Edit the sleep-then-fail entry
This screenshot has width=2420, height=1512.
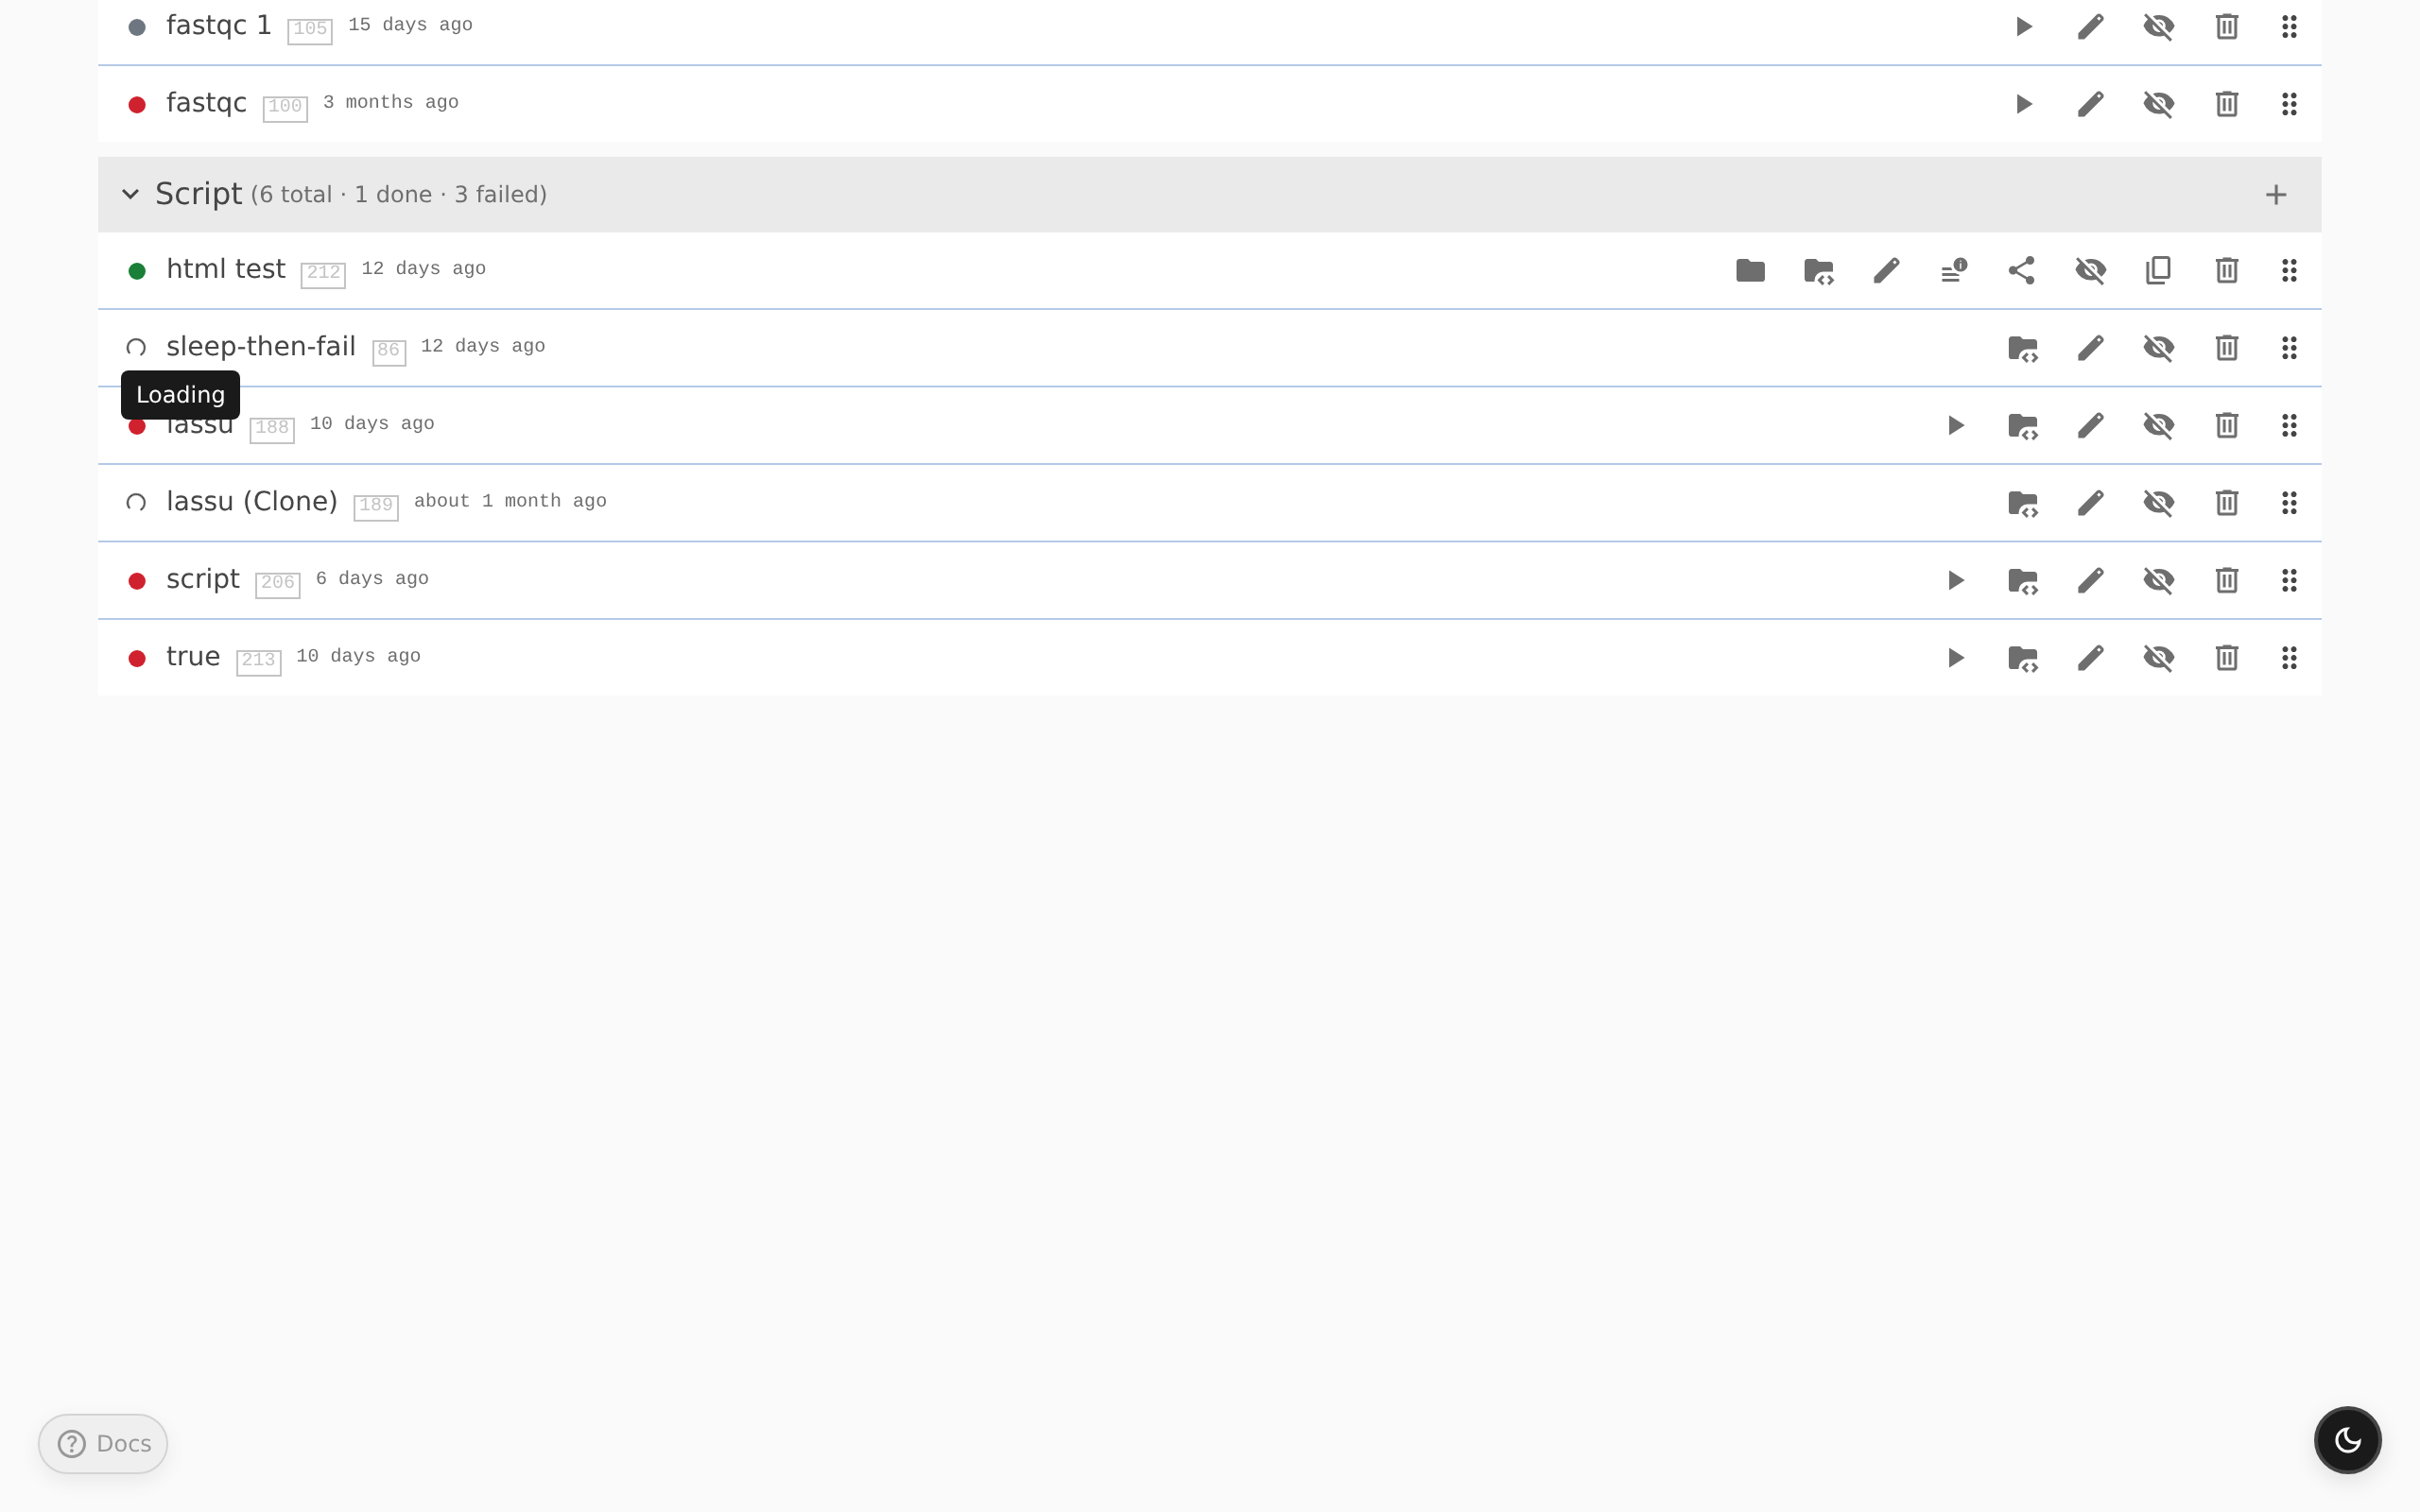[x=2091, y=348]
